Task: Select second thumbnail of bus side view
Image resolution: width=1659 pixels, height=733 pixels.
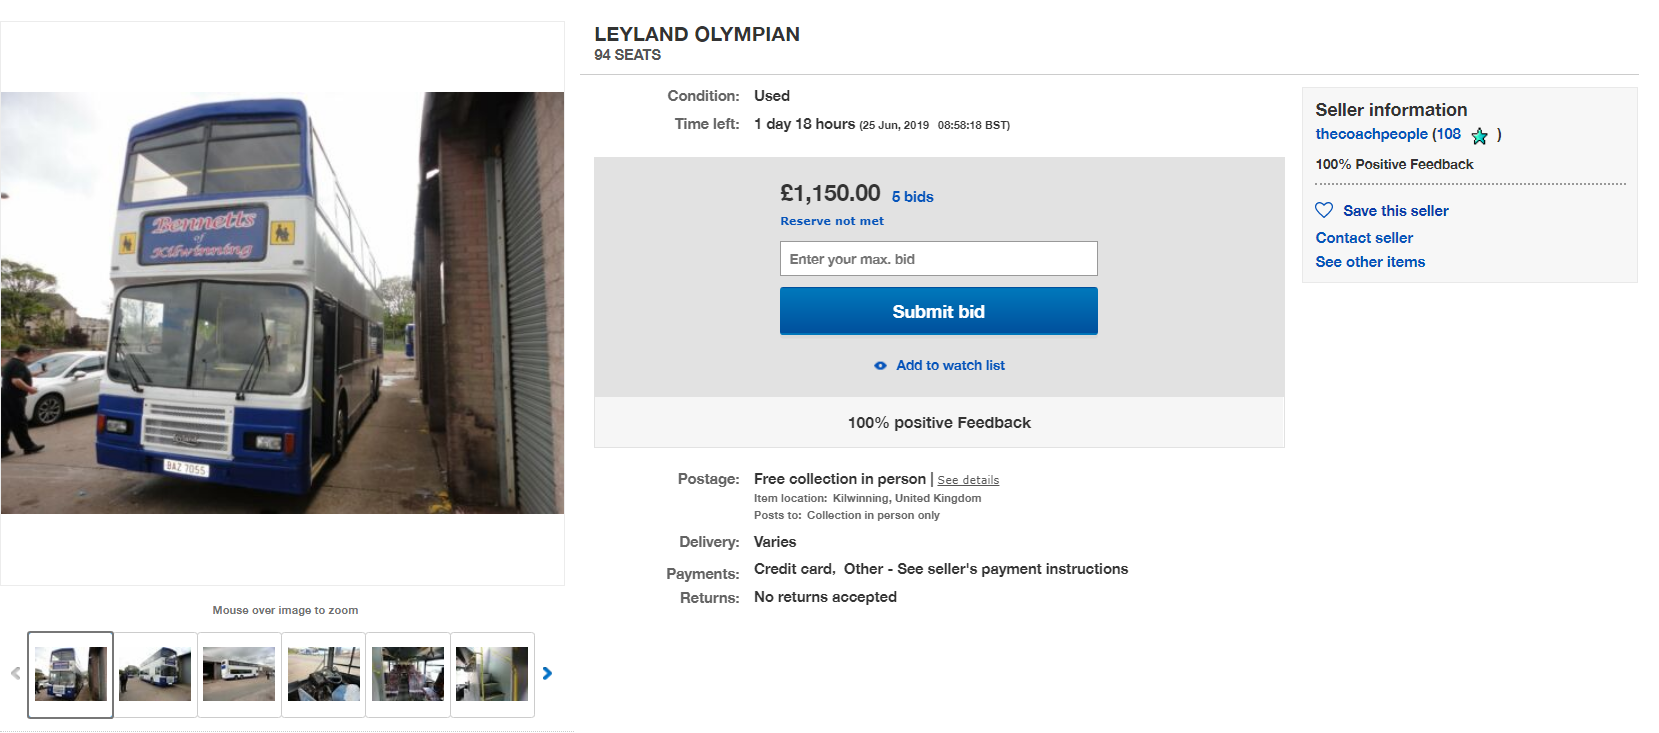Action: [155, 674]
